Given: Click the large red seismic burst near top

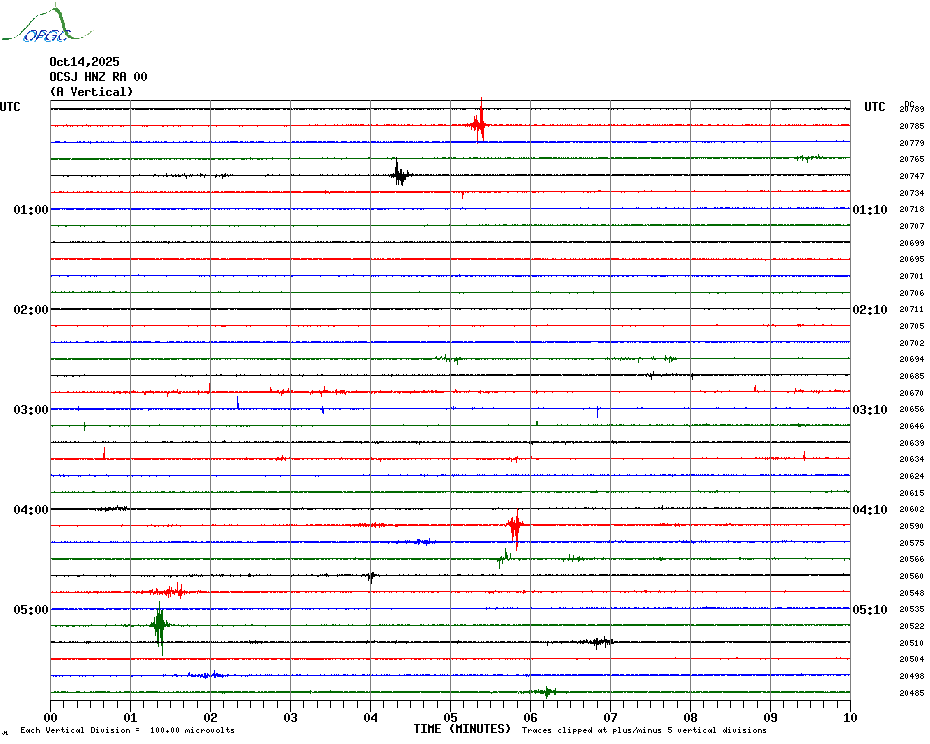Looking at the screenshot, I should (x=479, y=125).
